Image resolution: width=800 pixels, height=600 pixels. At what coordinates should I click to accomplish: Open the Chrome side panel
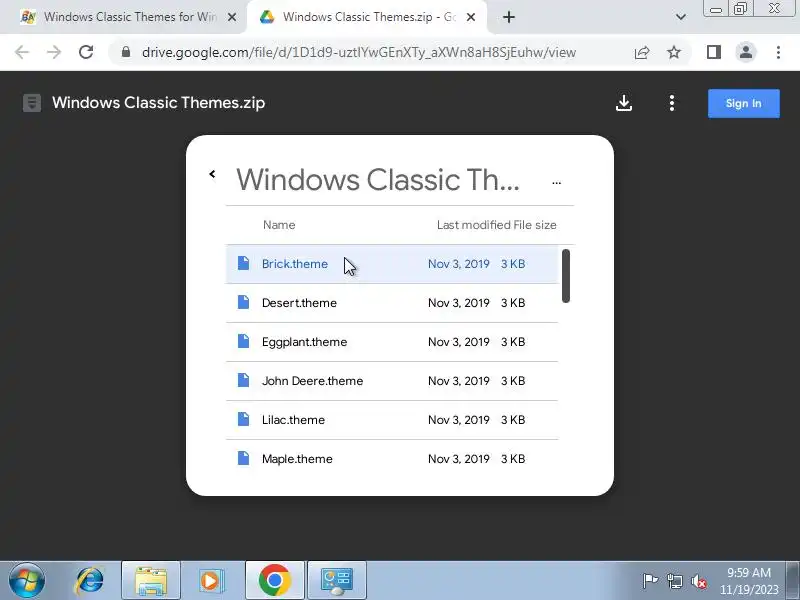coord(714,52)
